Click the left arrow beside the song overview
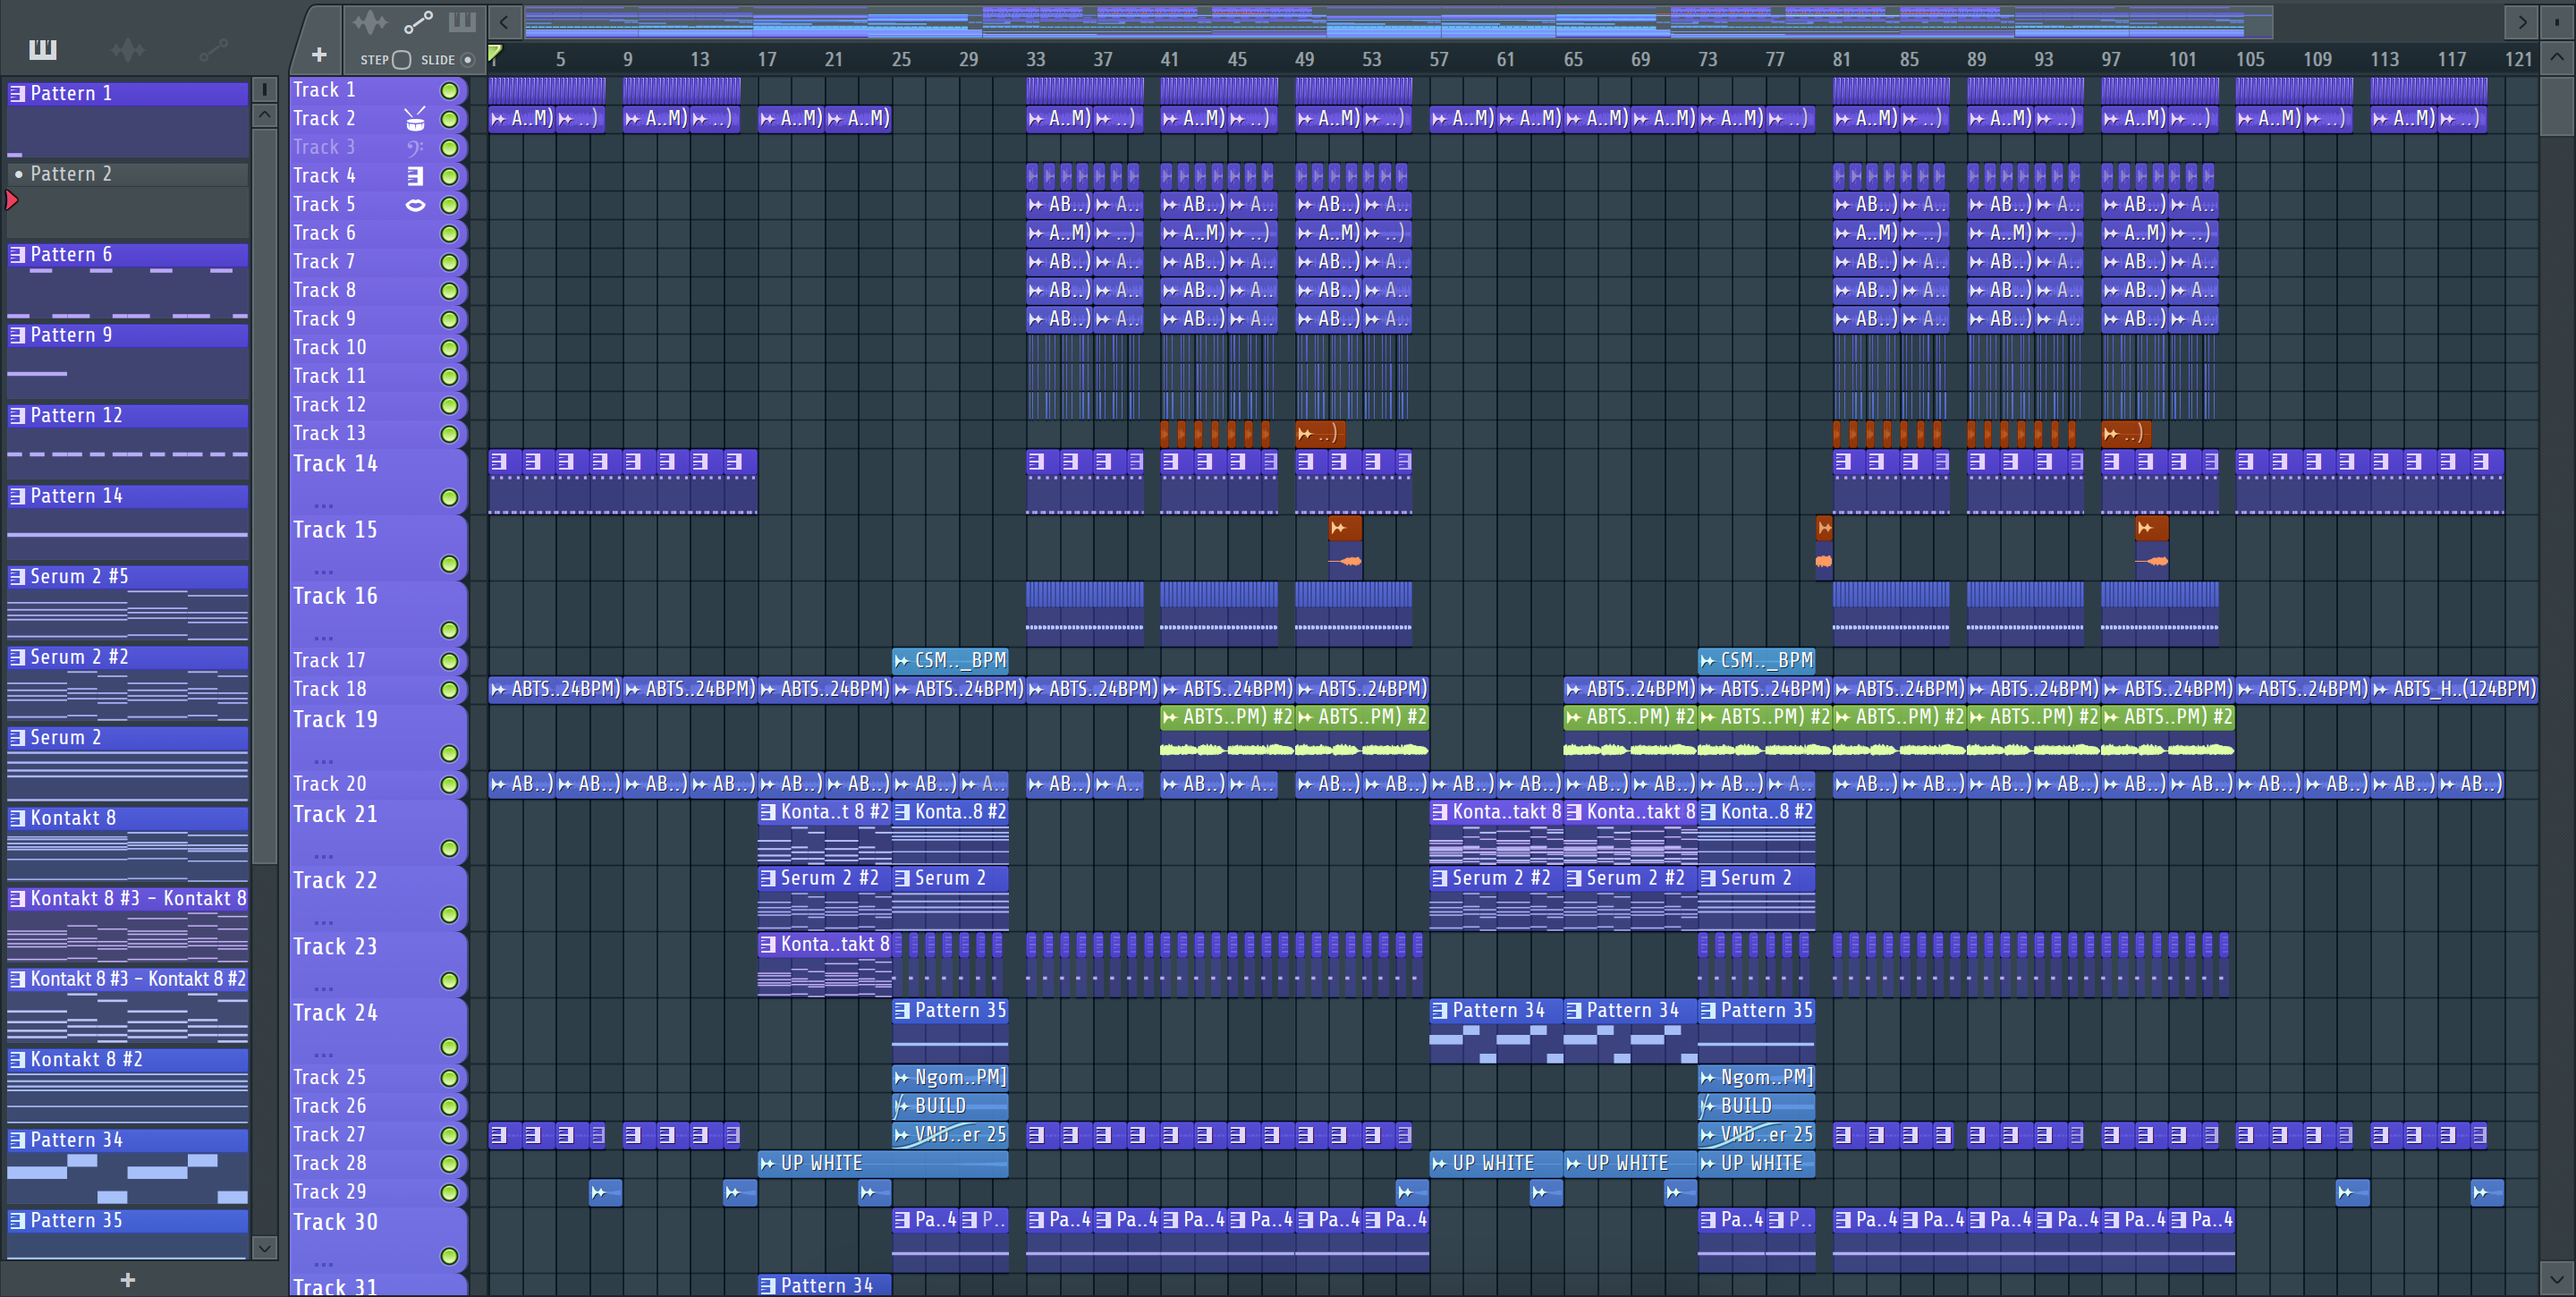The height and width of the screenshot is (1297, 2576). click(505, 22)
